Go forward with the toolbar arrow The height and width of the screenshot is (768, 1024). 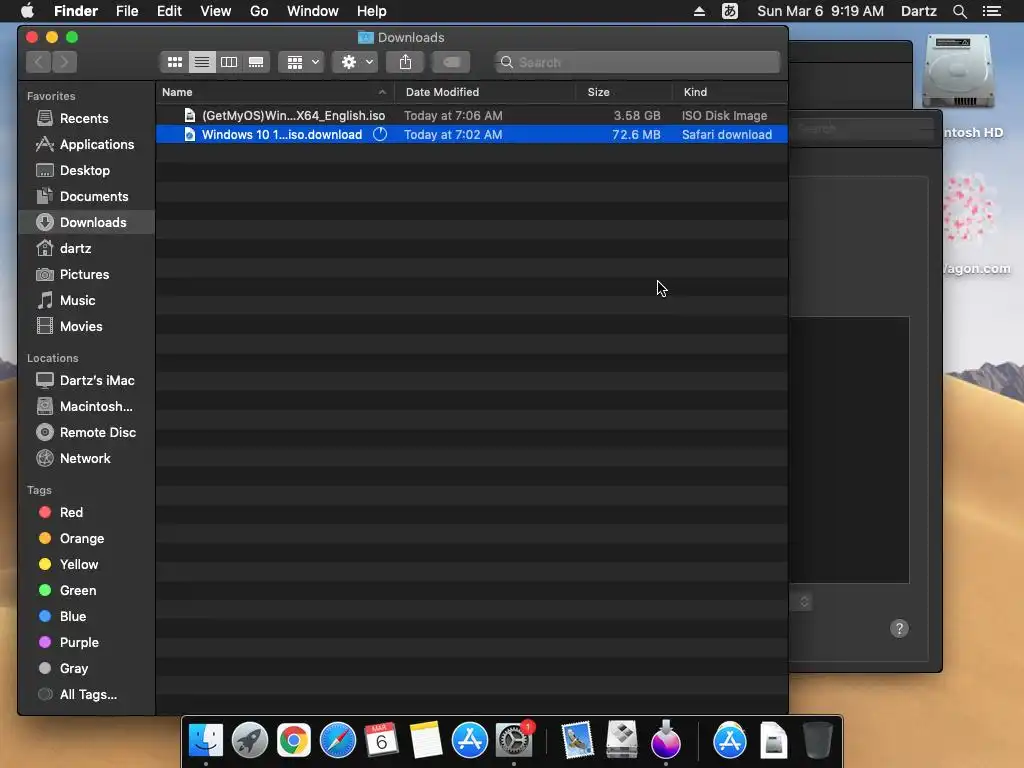tap(64, 62)
